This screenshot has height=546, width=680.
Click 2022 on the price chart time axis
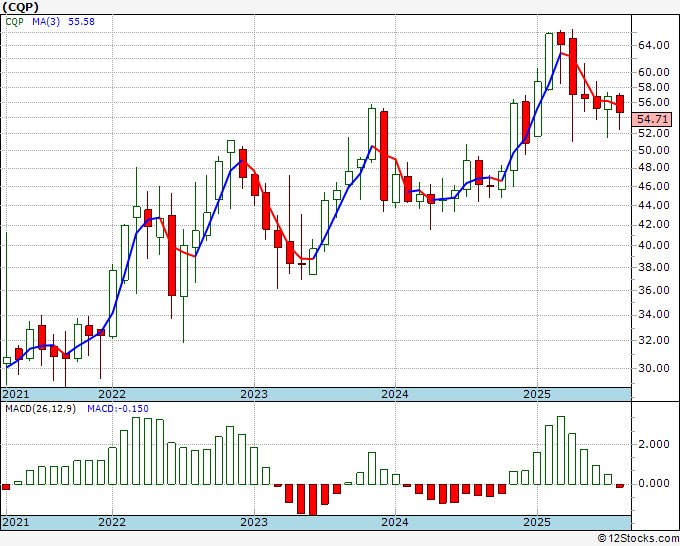(x=112, y=394)
